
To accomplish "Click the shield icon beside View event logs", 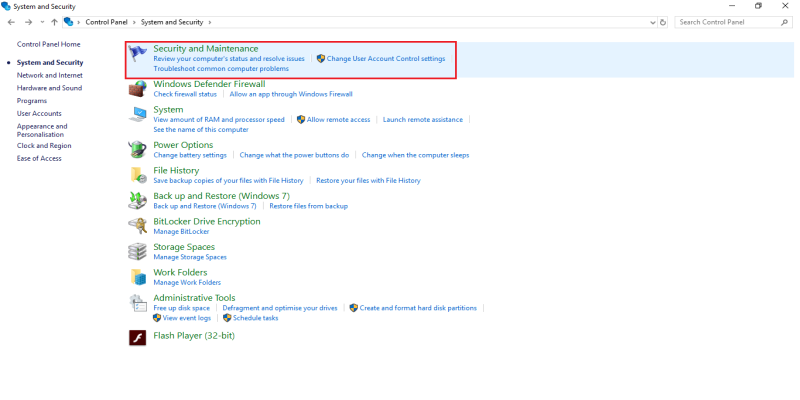I will (x=157, y=318).
